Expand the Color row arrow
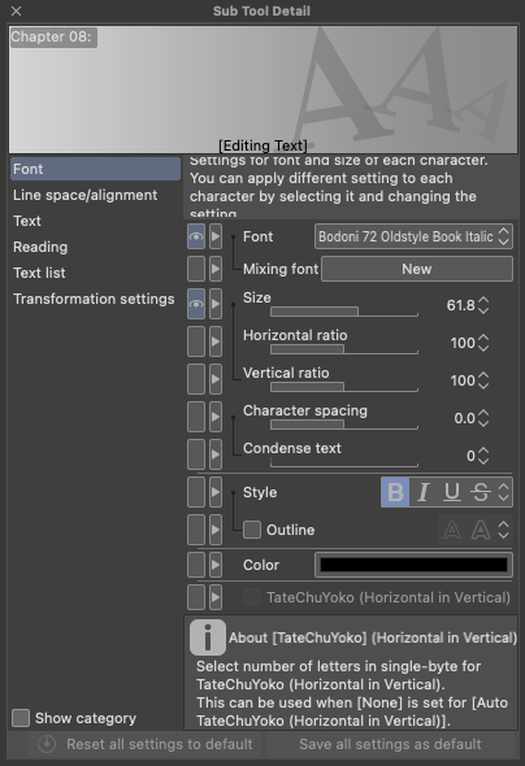 point(216,565)
